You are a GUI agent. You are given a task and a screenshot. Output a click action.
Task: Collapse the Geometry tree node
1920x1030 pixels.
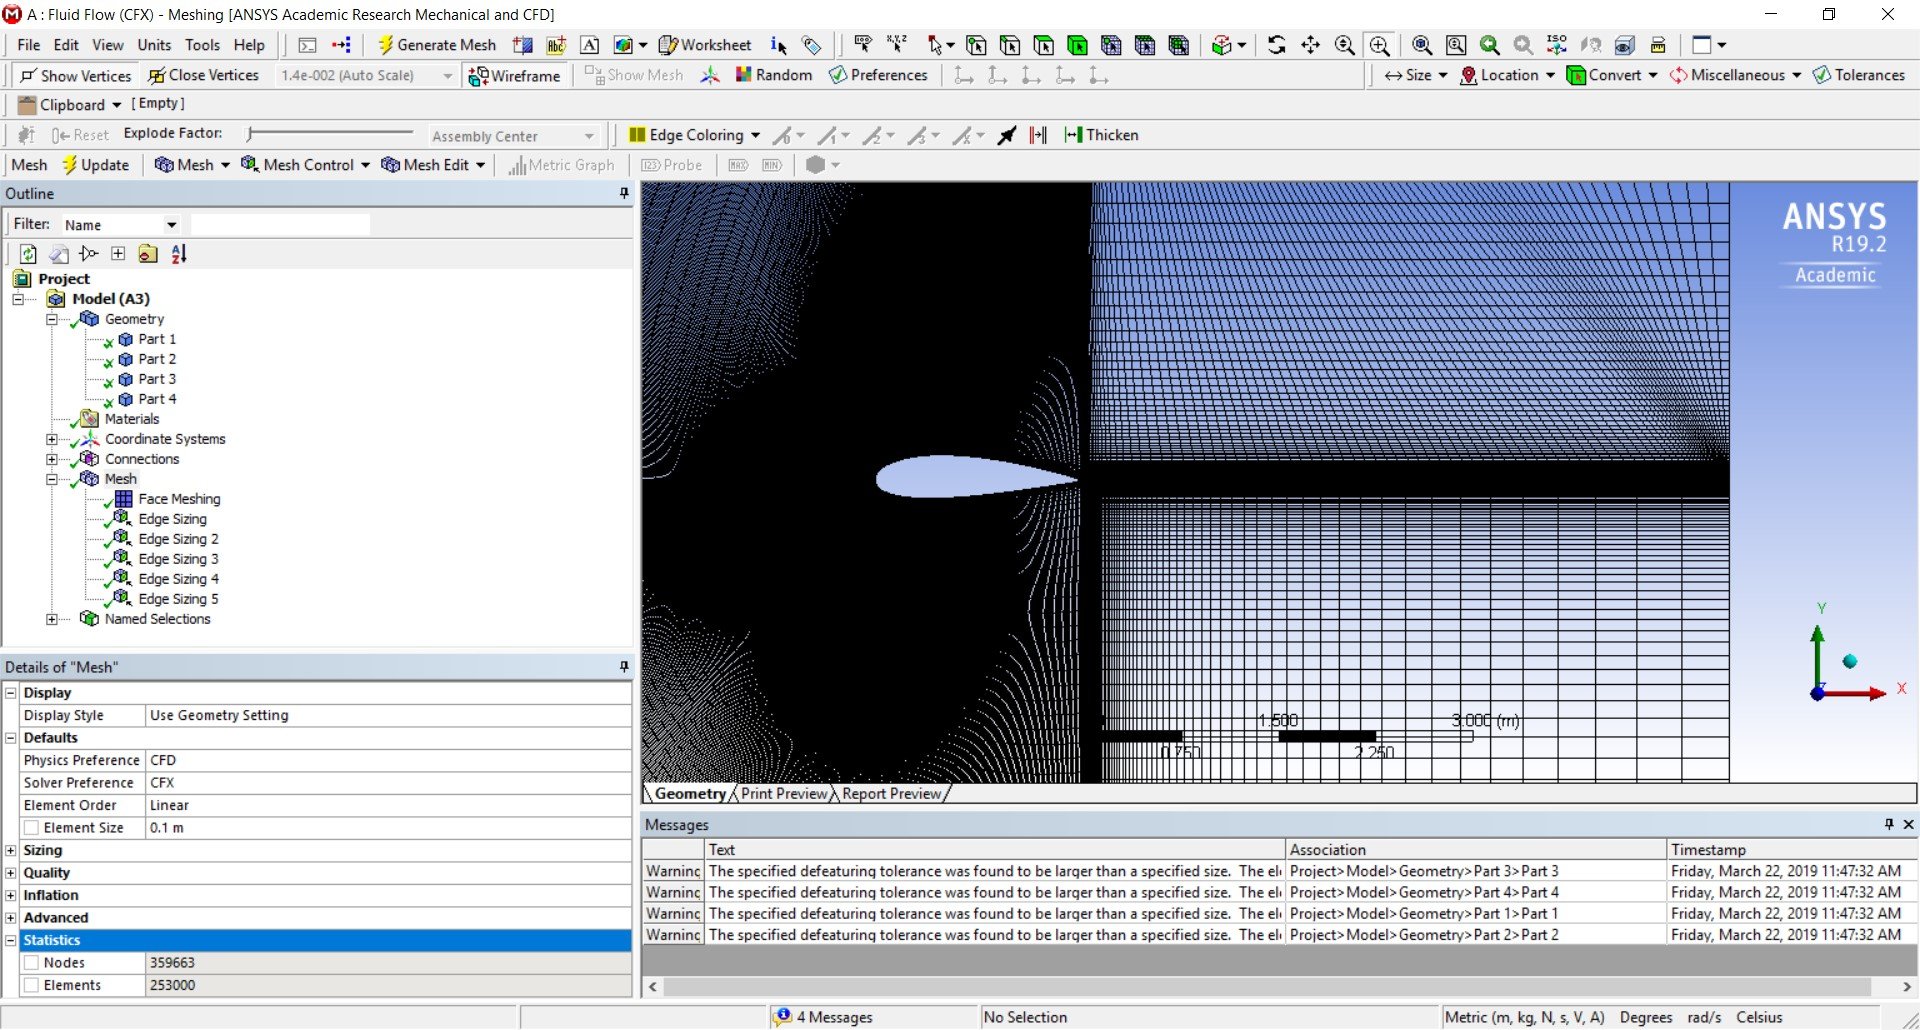(x=51, y=319)
